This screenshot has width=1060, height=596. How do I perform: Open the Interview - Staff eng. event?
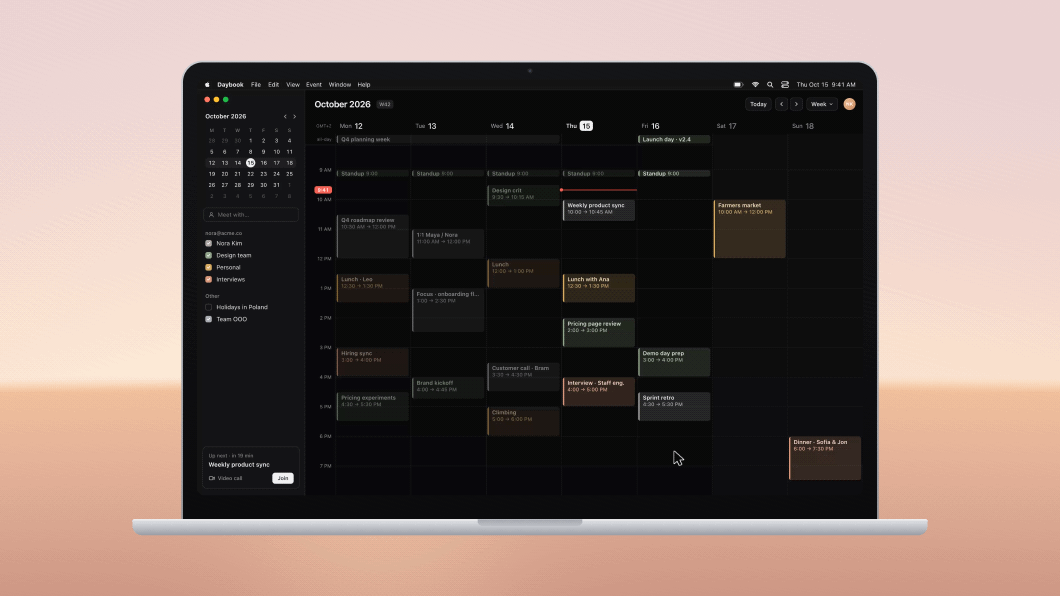click(x=598, y=391)
